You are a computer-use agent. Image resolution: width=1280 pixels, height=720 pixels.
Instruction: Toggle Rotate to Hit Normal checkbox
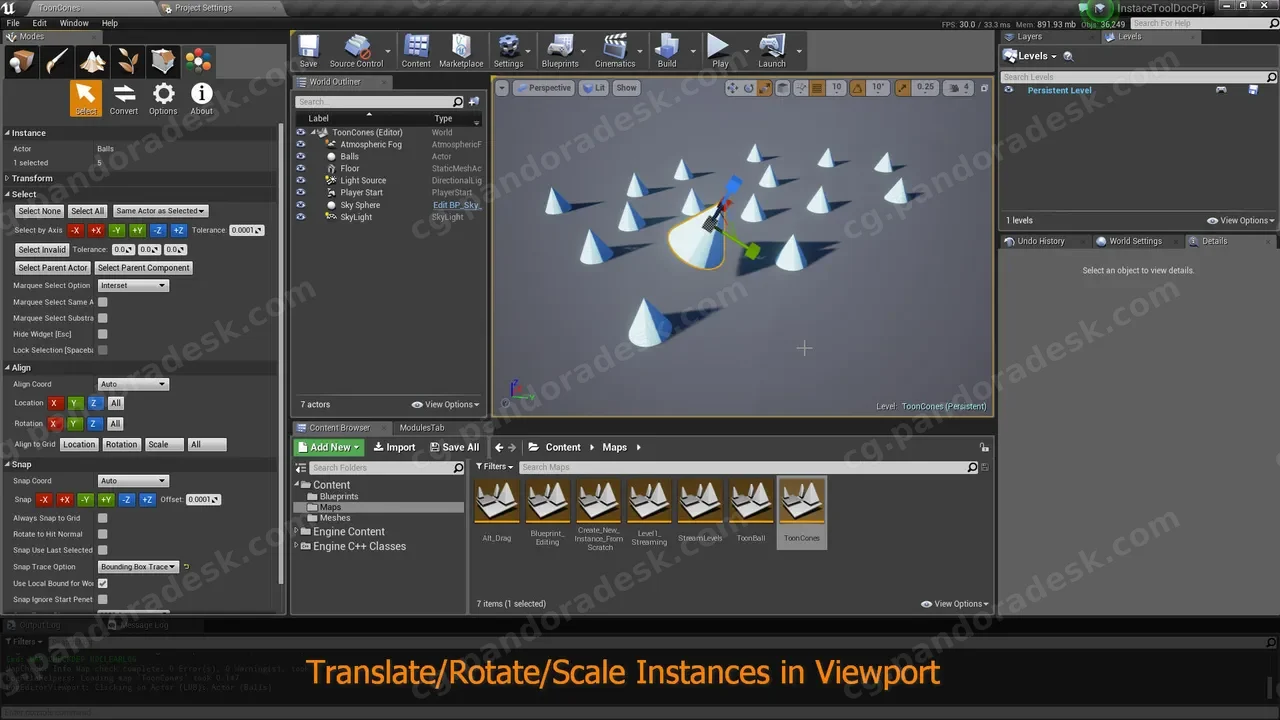tap(102, 534)
